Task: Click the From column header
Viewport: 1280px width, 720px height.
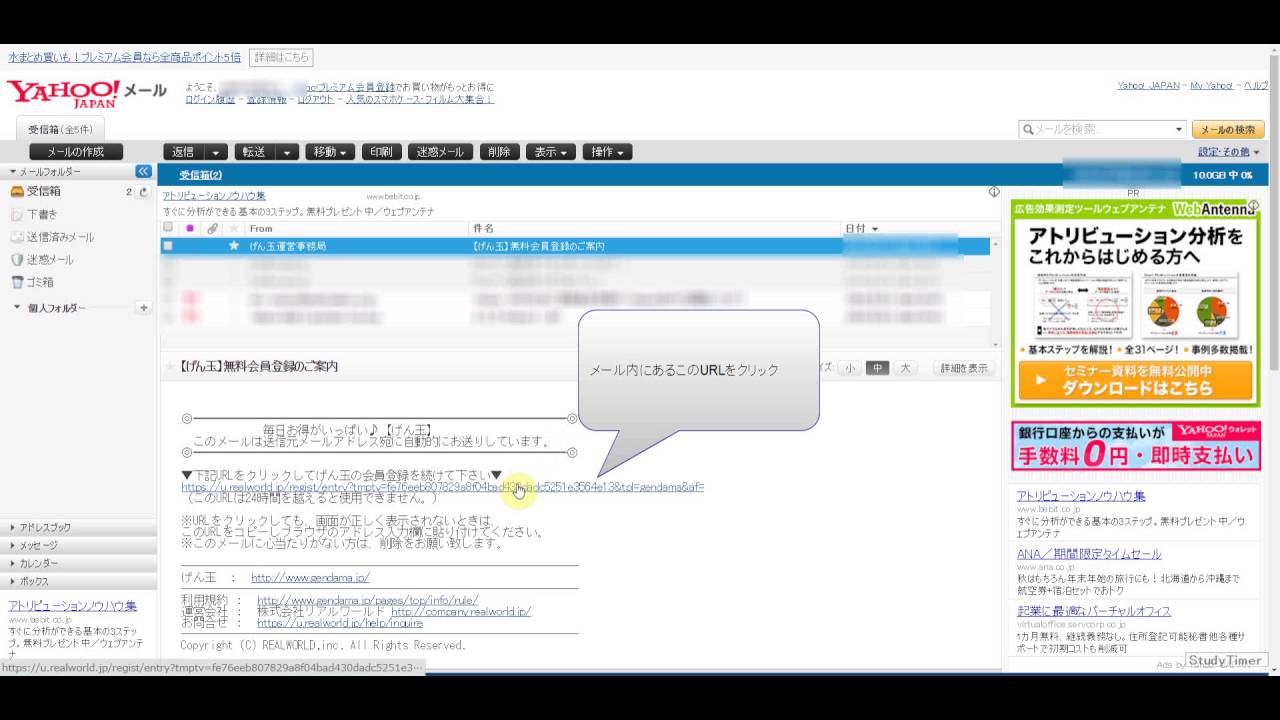Action: (261, 229)
